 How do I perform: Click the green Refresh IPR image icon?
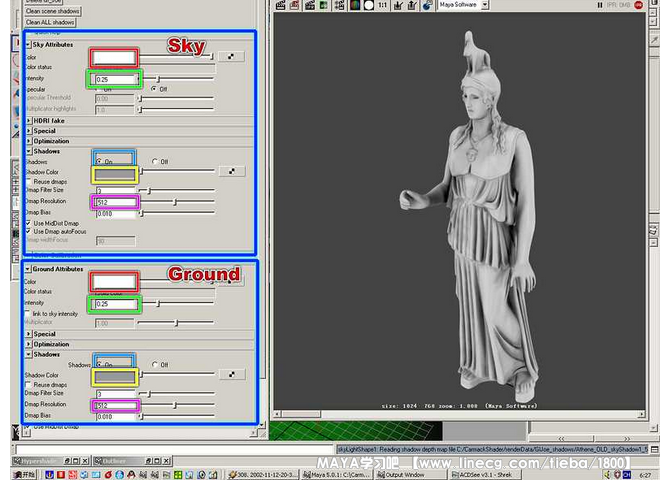click(x=324, y=5)
